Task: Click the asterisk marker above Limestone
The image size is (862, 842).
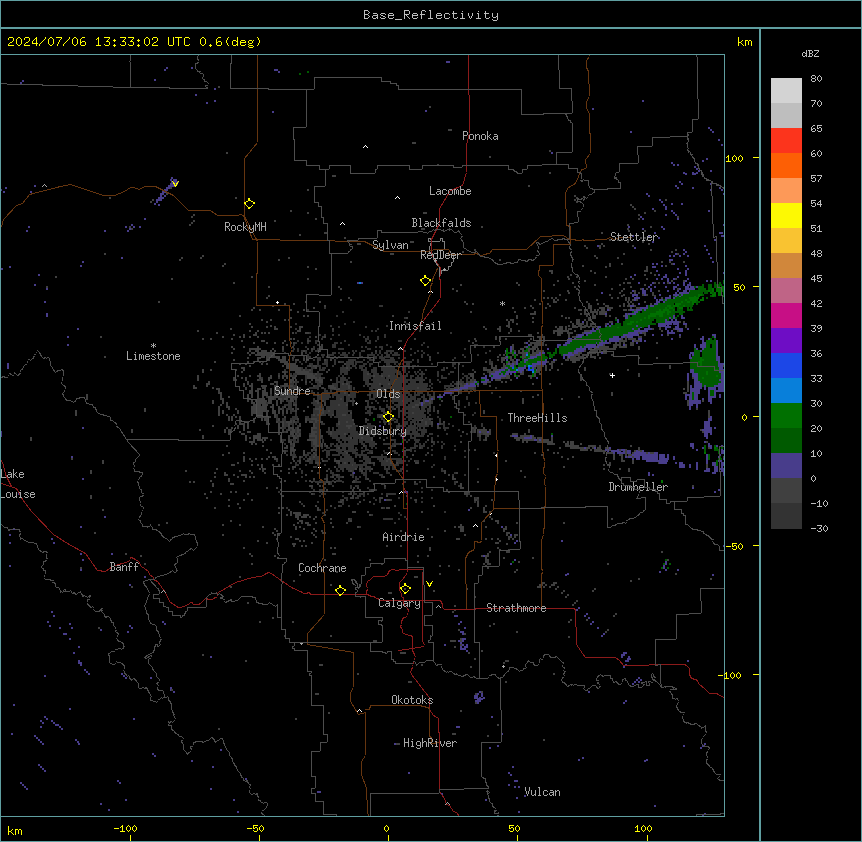Action: 153,346
